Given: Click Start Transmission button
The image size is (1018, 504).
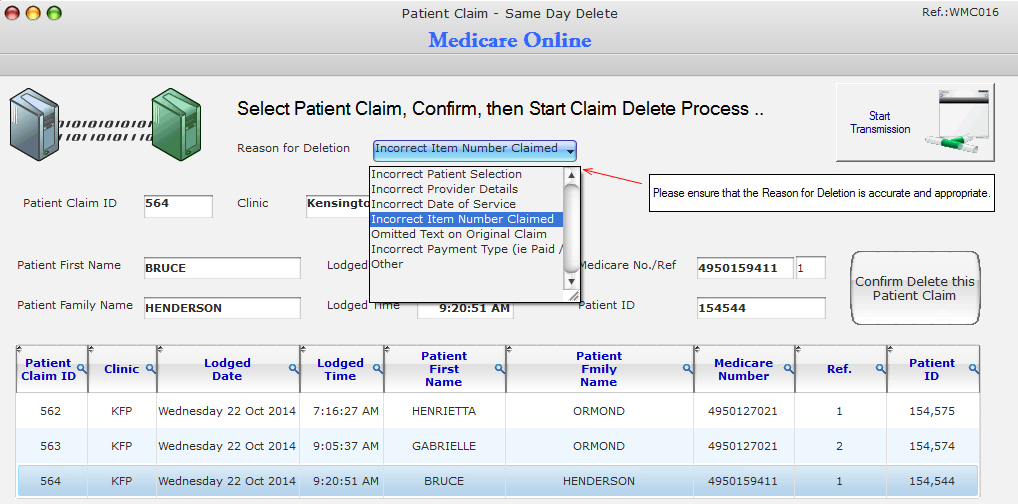Looking at the screenshot, I should click(915, 122).
